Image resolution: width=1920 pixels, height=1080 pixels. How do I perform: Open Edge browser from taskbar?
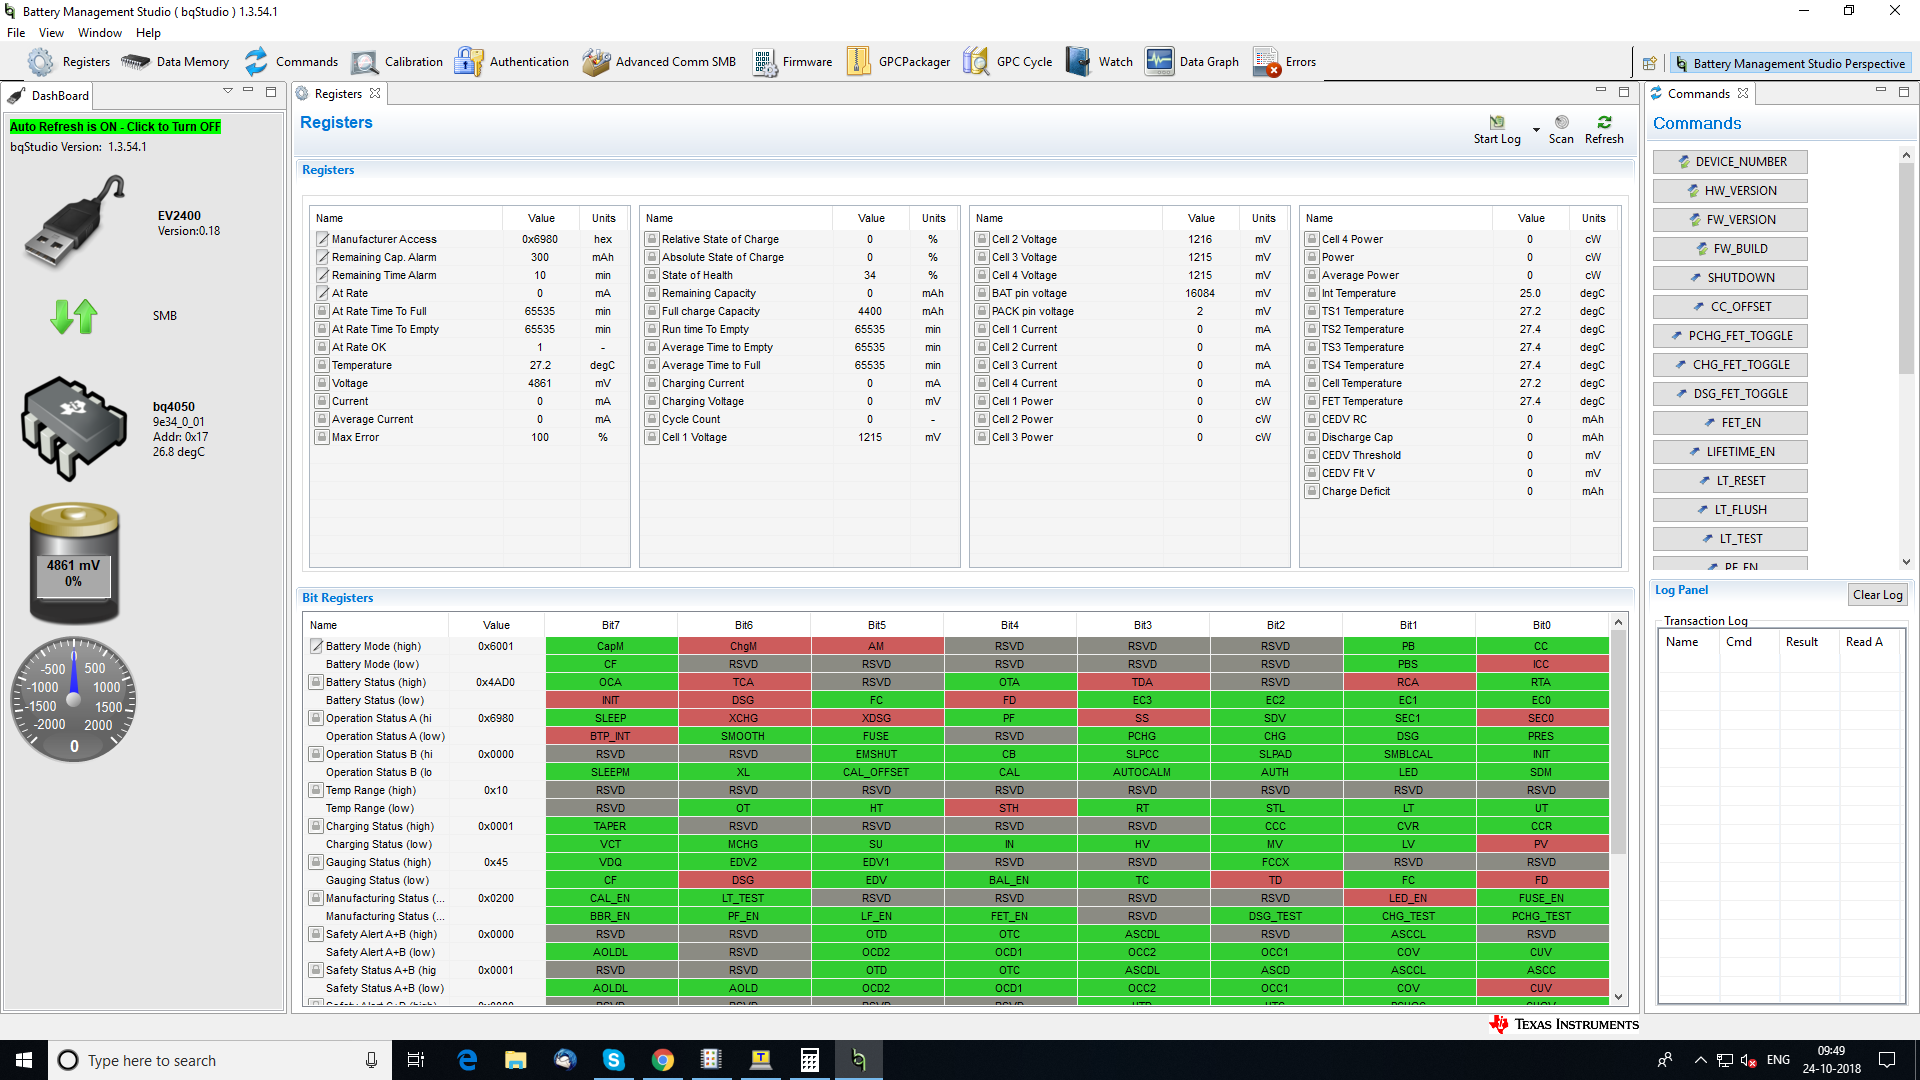tap(467, 1060)
